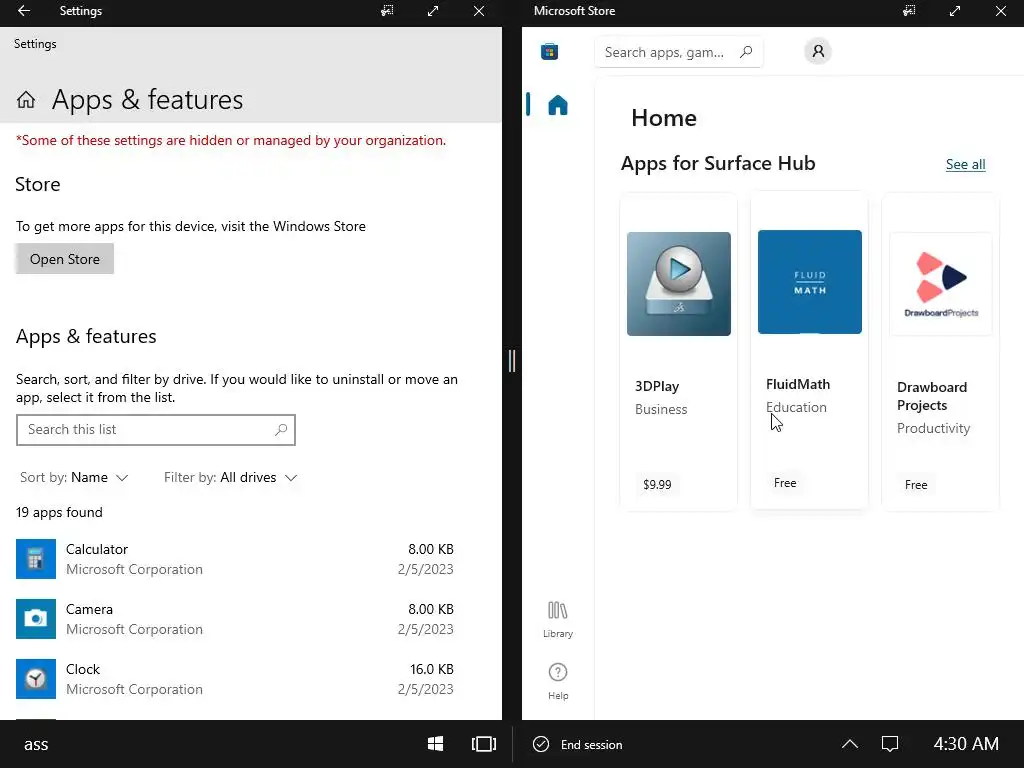Click the search icon in app list box
The height and width of the screenshot is (768, 1024).
(x=281, y=430)
